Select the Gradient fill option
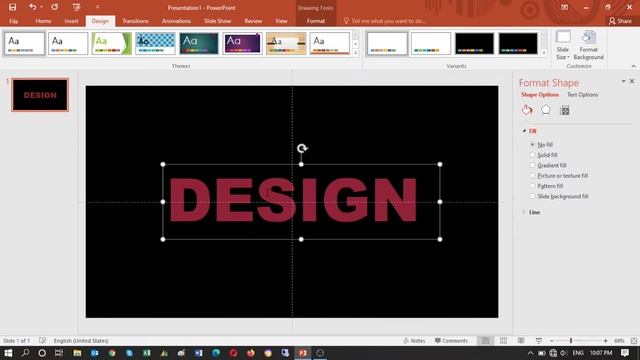The height and width of the screenshot is (360, 640). point(549,165)
